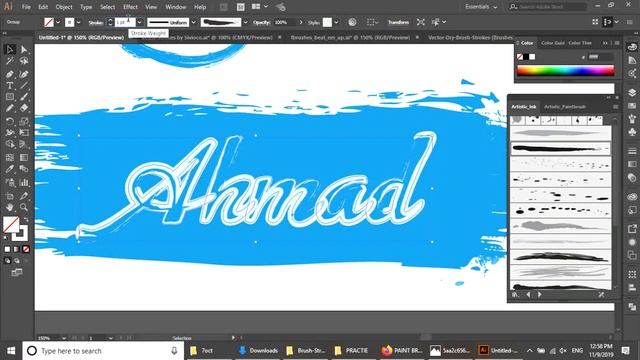Viewport: 640px width, 360px height.
Task: Open the Essentials workspace switcher
Action: [x=481, y=7]
